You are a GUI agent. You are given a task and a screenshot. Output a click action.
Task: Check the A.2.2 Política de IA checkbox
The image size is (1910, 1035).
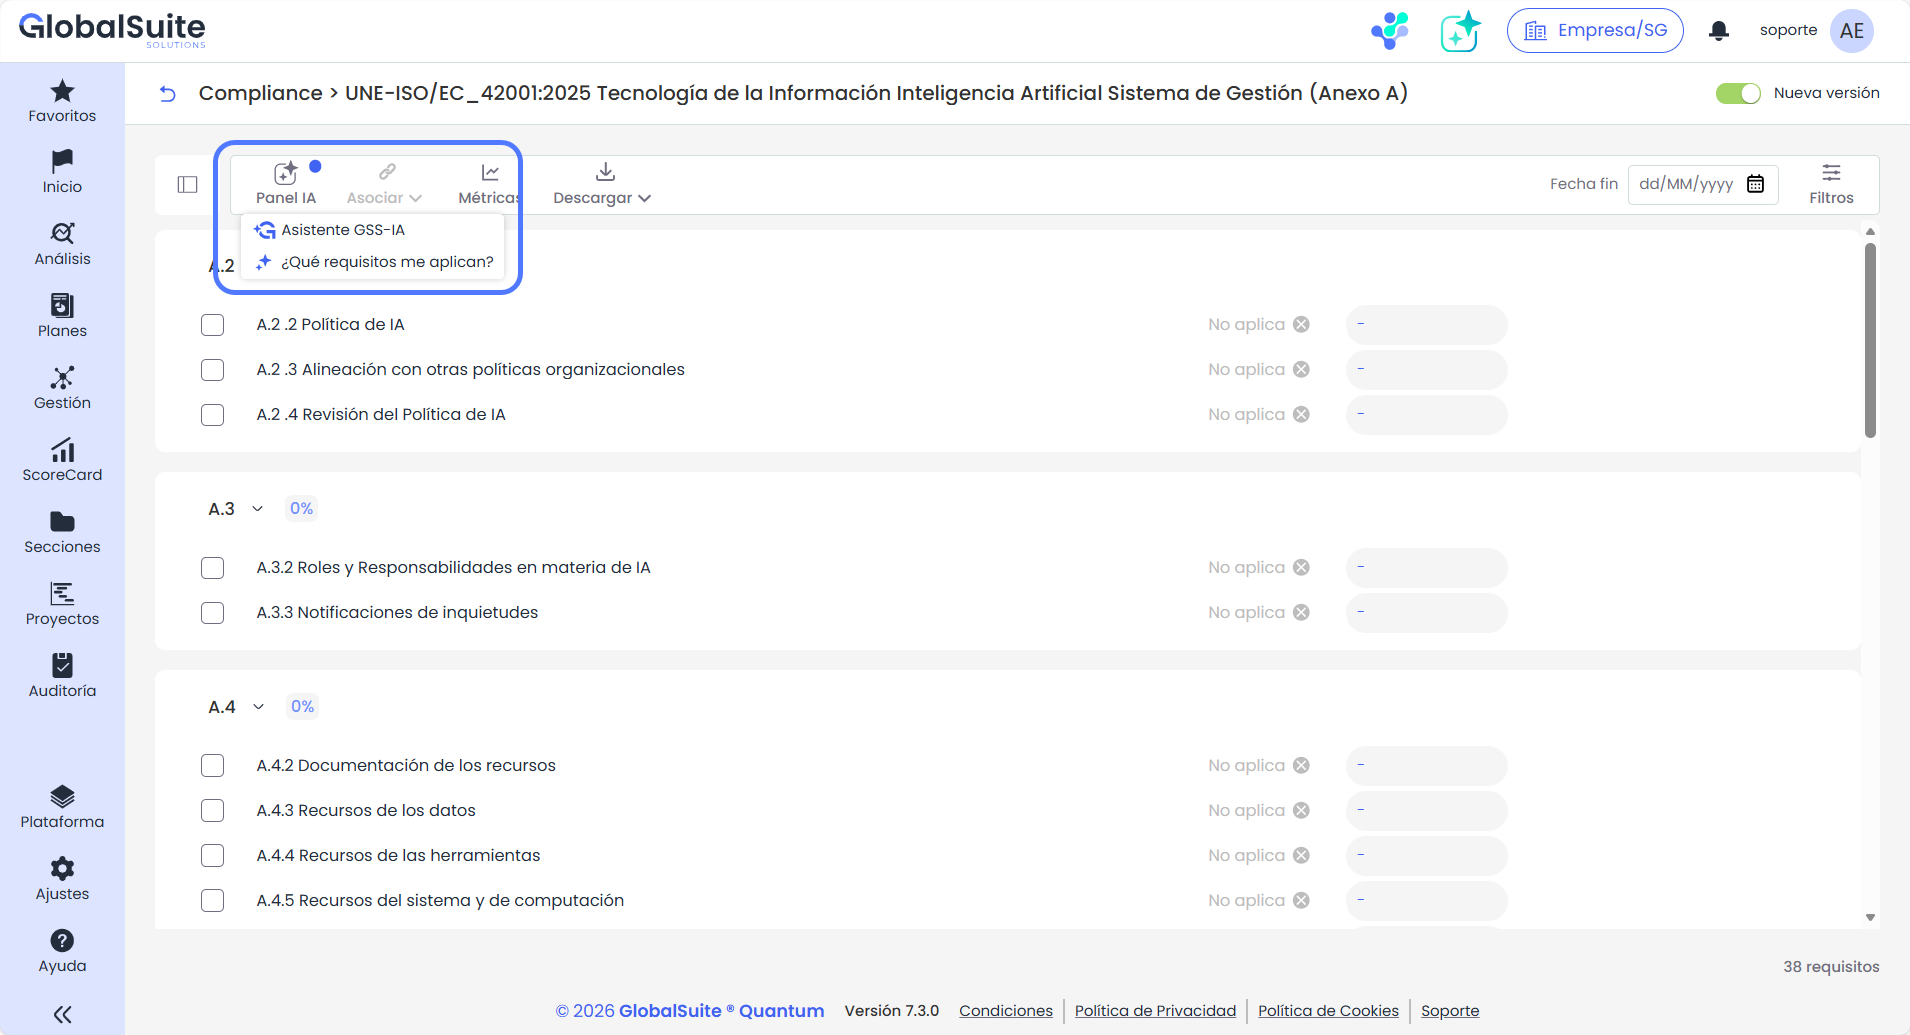tap(212, 325)
